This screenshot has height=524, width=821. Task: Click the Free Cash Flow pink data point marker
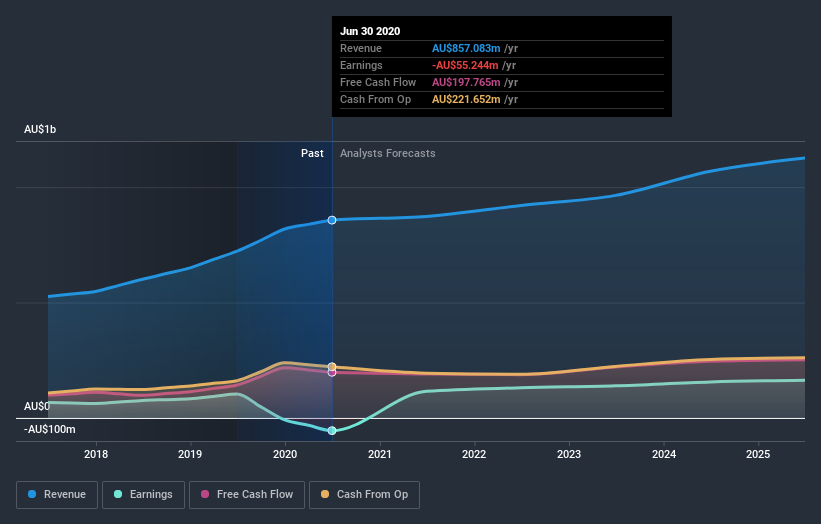pyautogui.click(x=332, y=373)
